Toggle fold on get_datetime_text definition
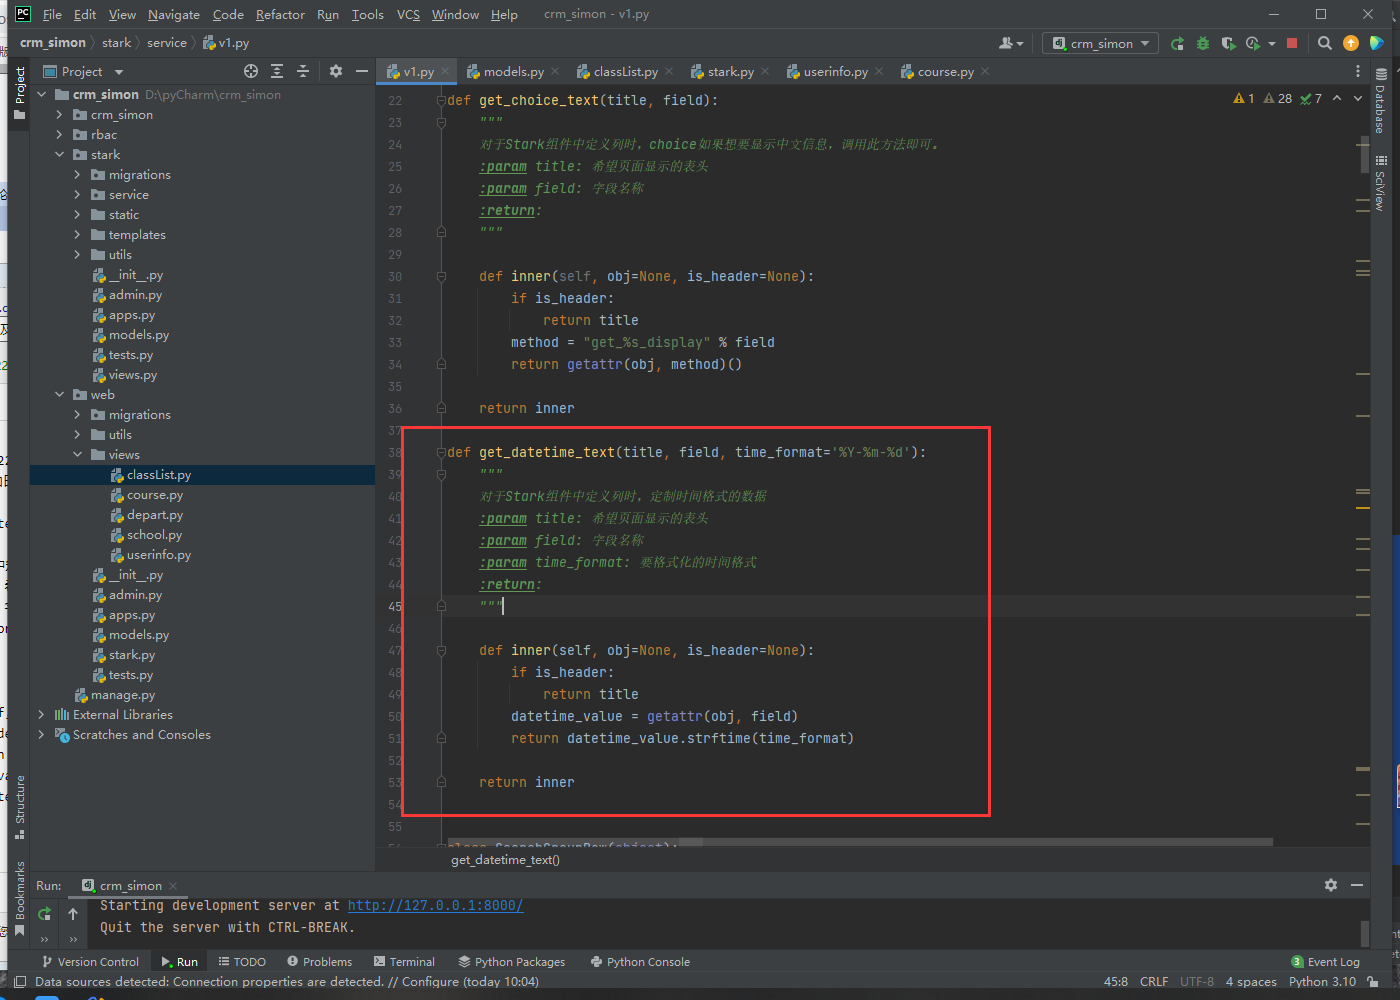 click(441, 452)
